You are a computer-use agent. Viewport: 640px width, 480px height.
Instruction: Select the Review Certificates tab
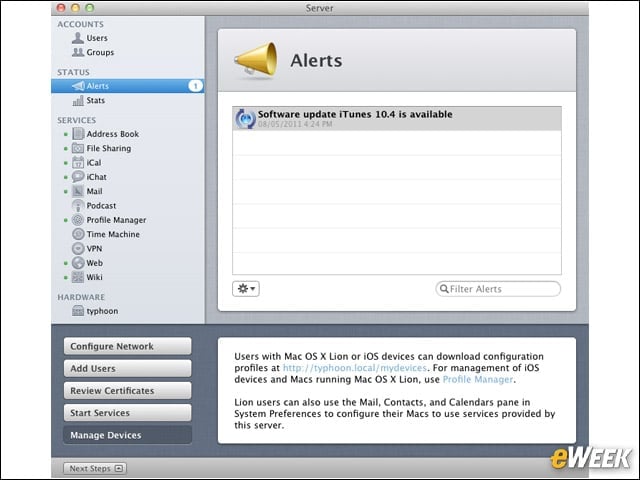tap(127, 391)
